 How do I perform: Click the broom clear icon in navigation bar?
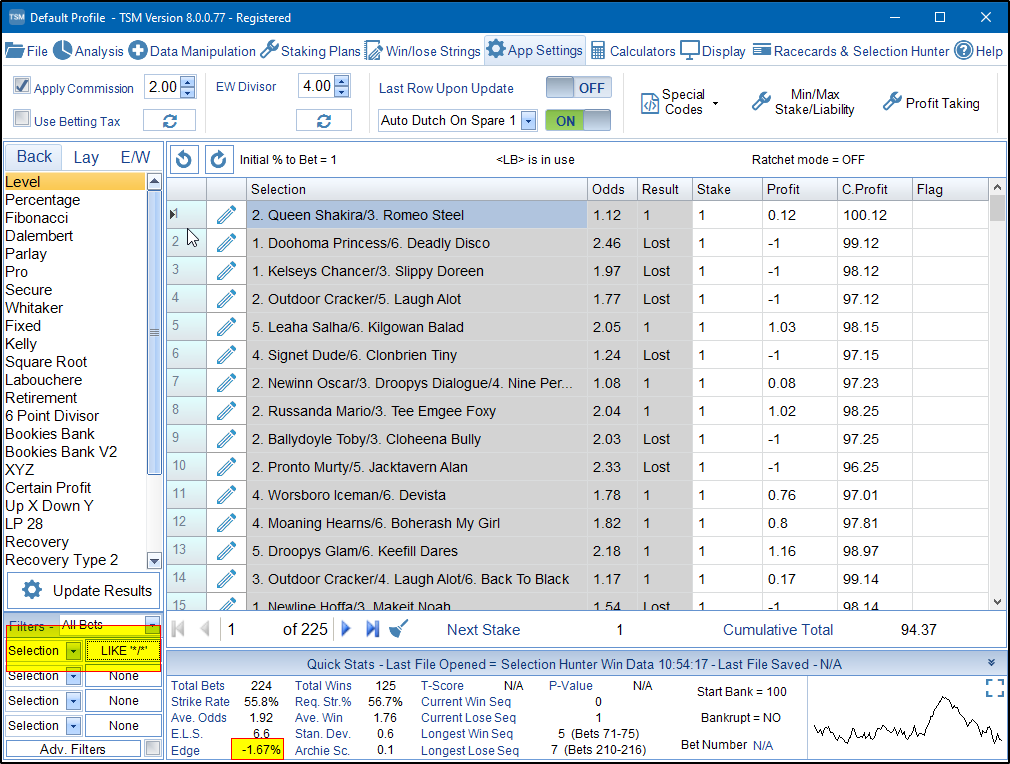[x=398, y=629]
